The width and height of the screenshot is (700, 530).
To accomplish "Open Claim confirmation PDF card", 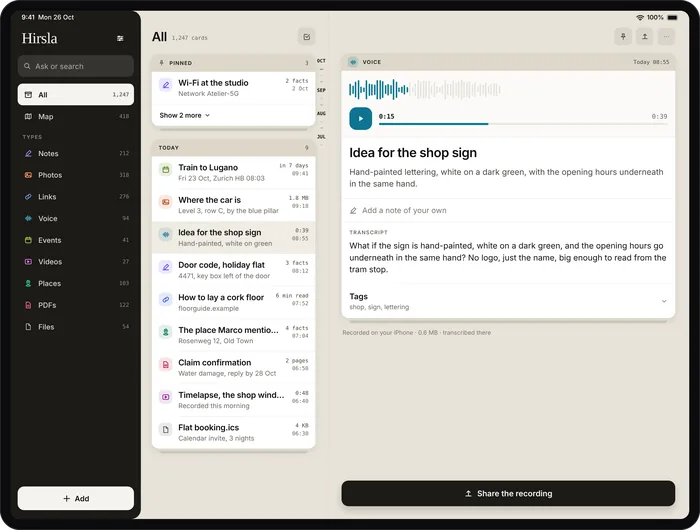I will [x=233, y=367].
